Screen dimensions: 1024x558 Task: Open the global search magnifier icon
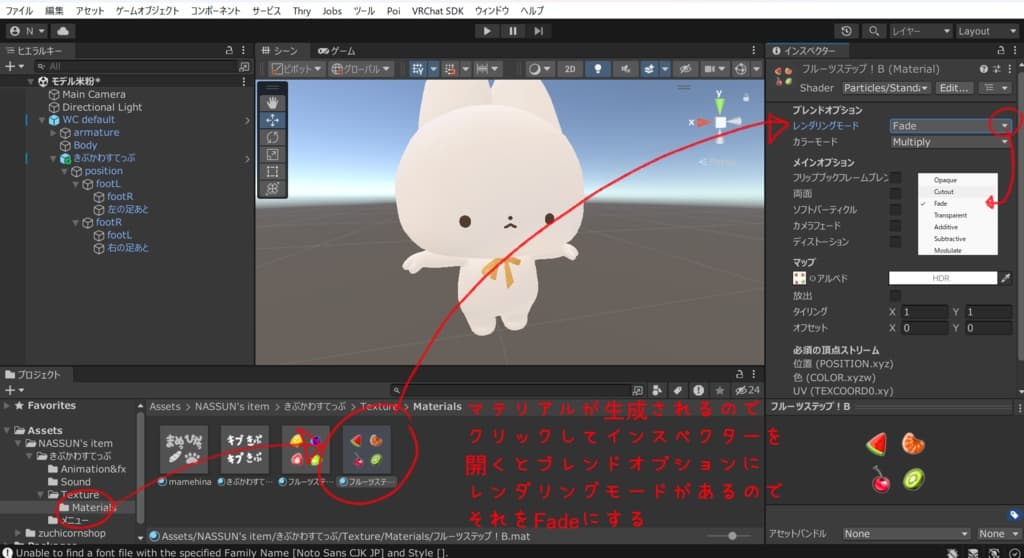point(874,31)
